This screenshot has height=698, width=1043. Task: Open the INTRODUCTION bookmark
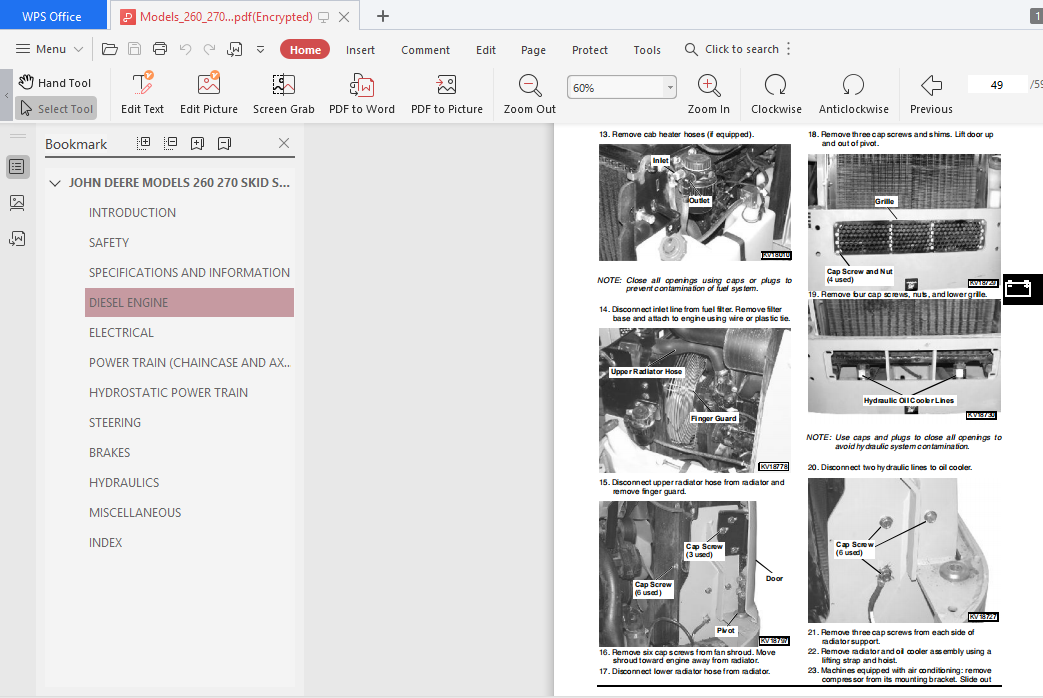132,212
